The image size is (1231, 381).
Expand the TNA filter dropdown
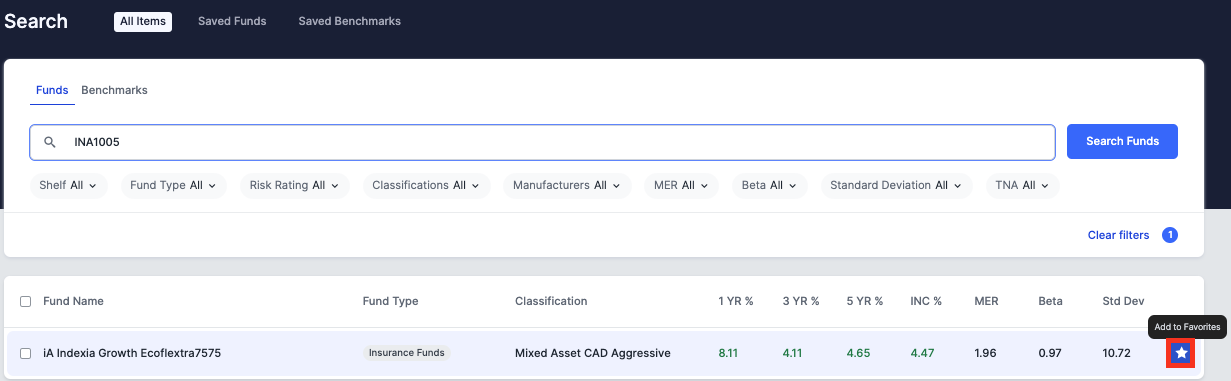click(1021, 185)
